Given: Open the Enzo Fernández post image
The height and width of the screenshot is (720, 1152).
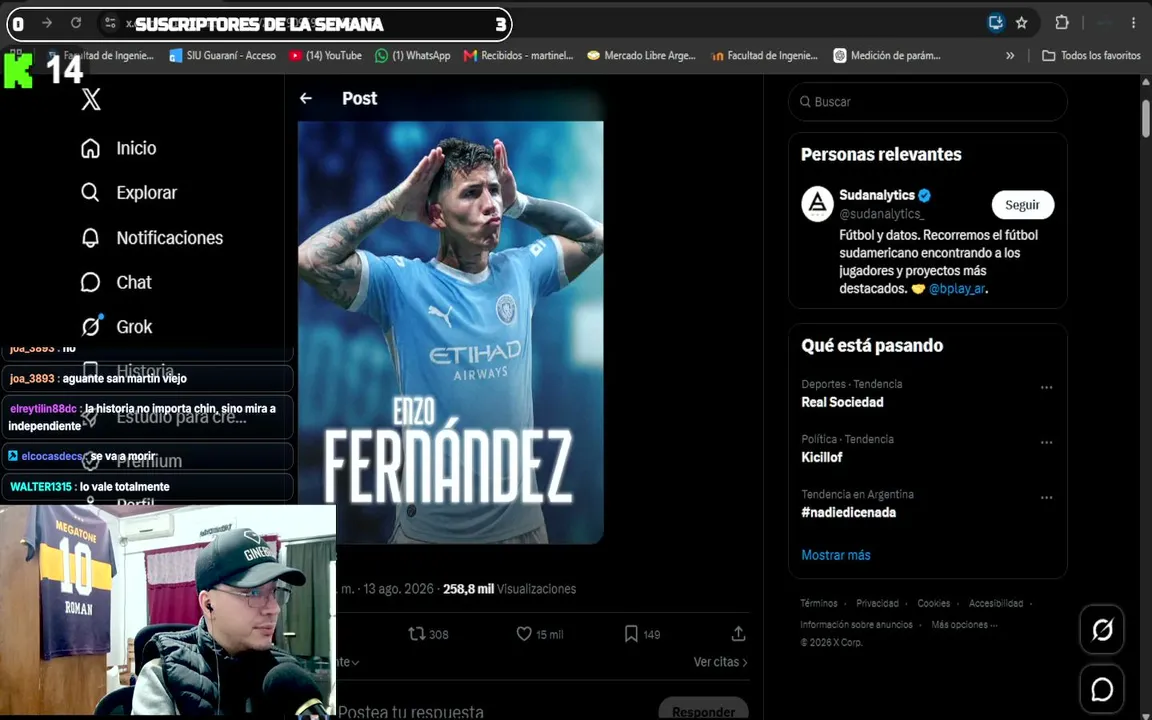Looking at the screenshot, I should tap(450, 332).
